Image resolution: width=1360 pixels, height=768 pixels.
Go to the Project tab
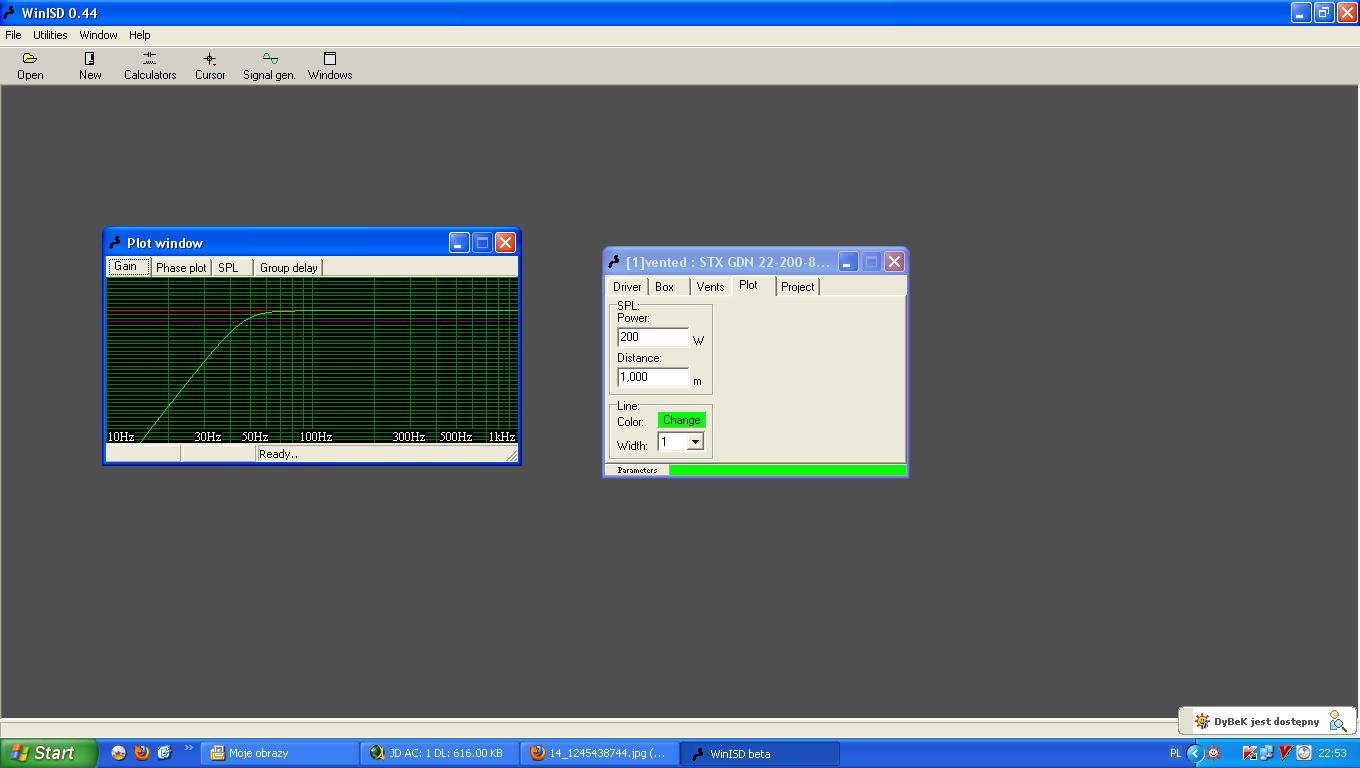point(797,287)
